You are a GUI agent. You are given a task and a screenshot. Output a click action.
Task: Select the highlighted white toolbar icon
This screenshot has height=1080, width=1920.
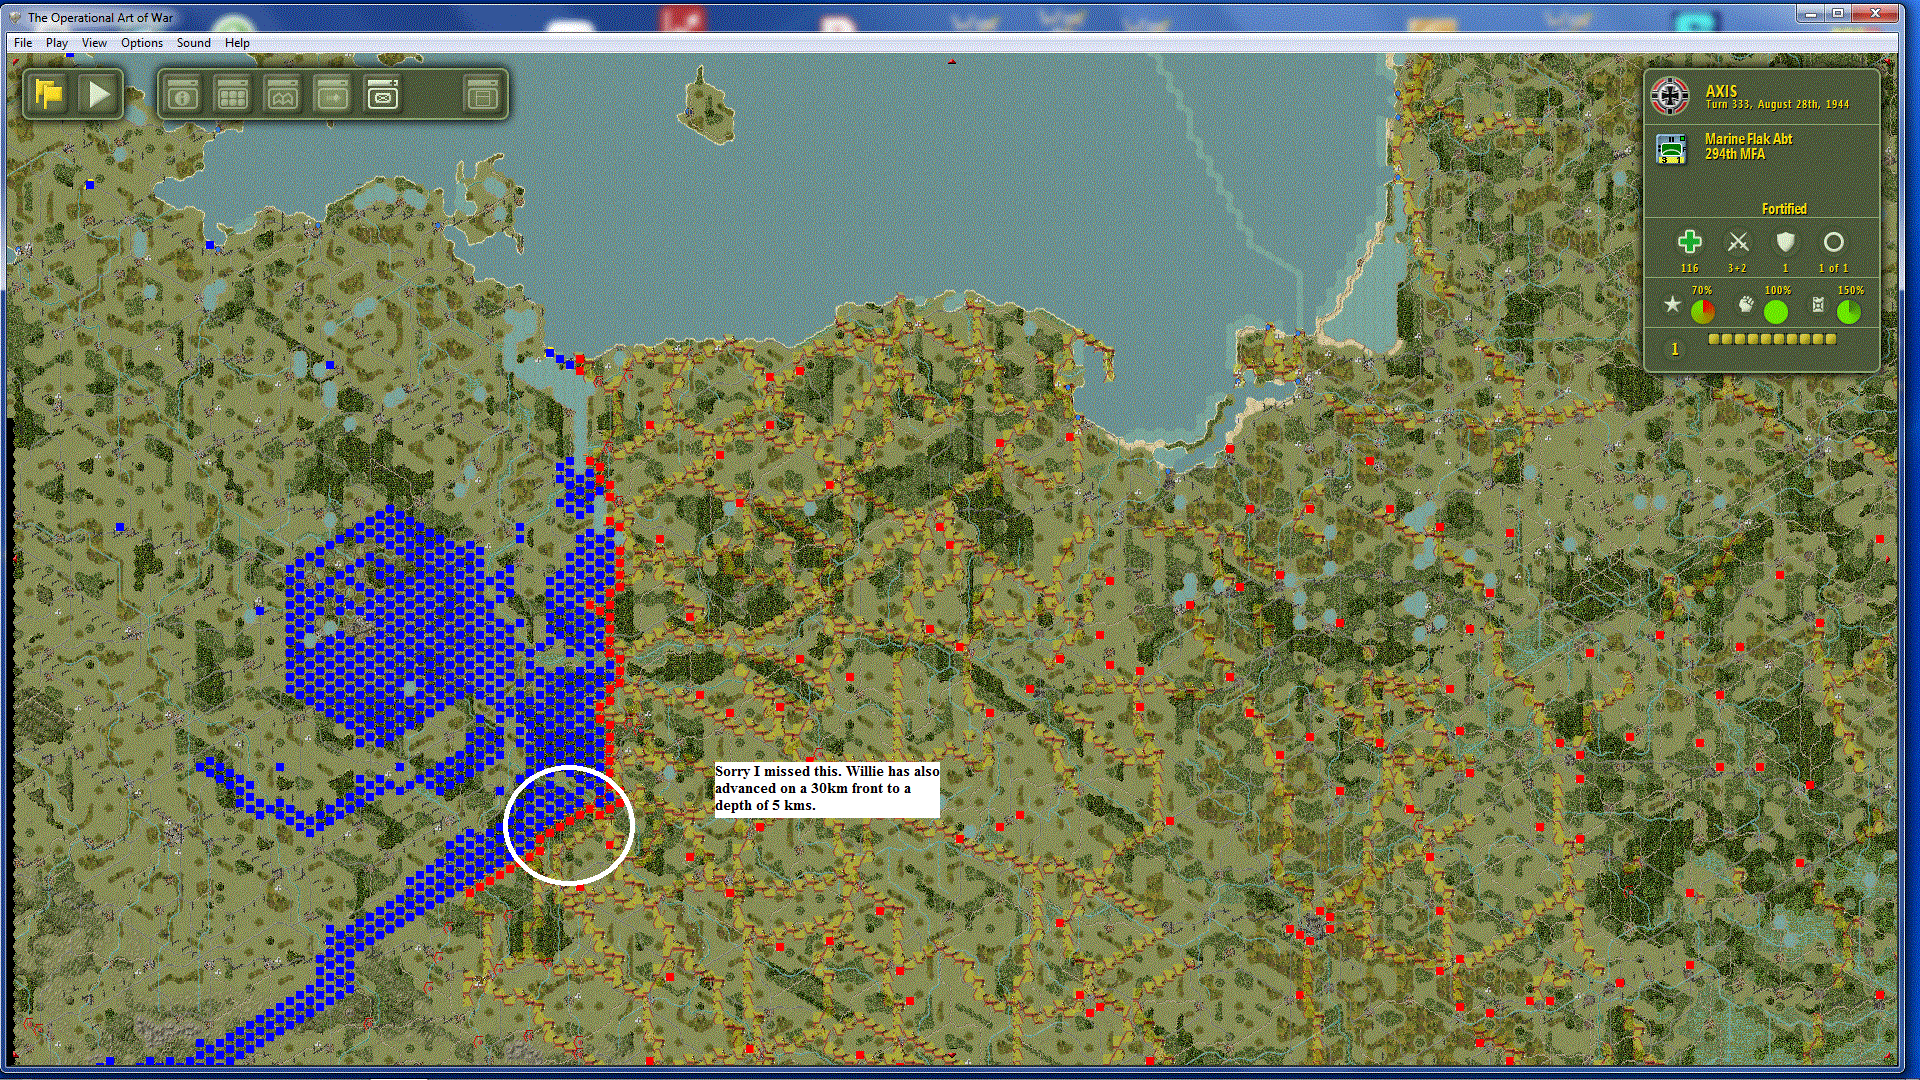(x=383, y=95)
